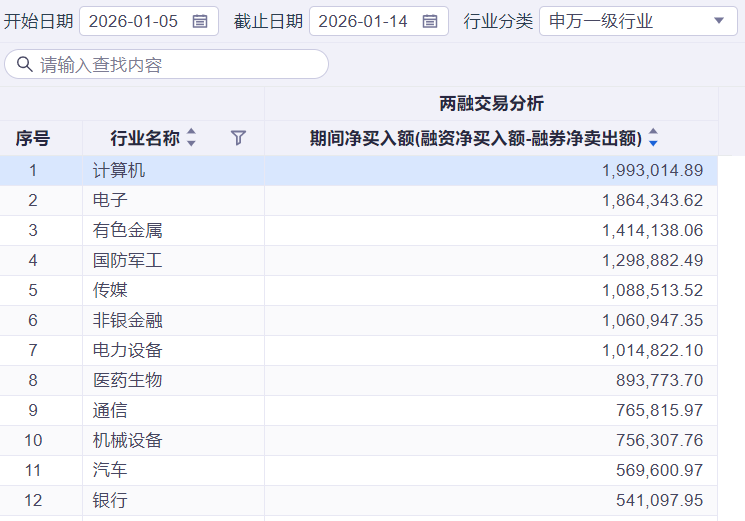Expand the 申万一级行业 industry classification dropdown

(x=638, y=21)
